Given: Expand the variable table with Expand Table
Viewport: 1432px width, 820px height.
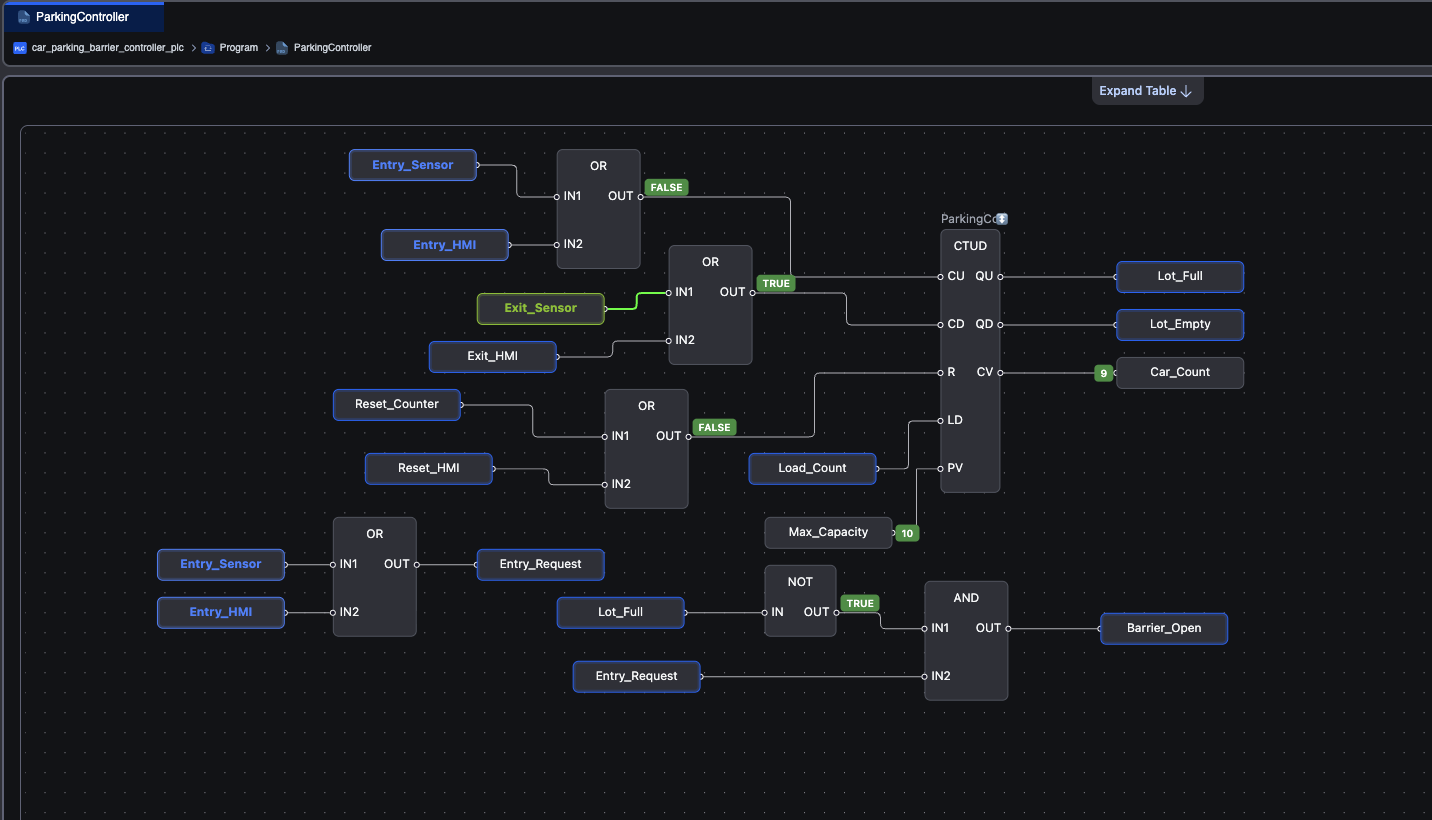Looking at the screenshot, I should (x=1147, y=91).
